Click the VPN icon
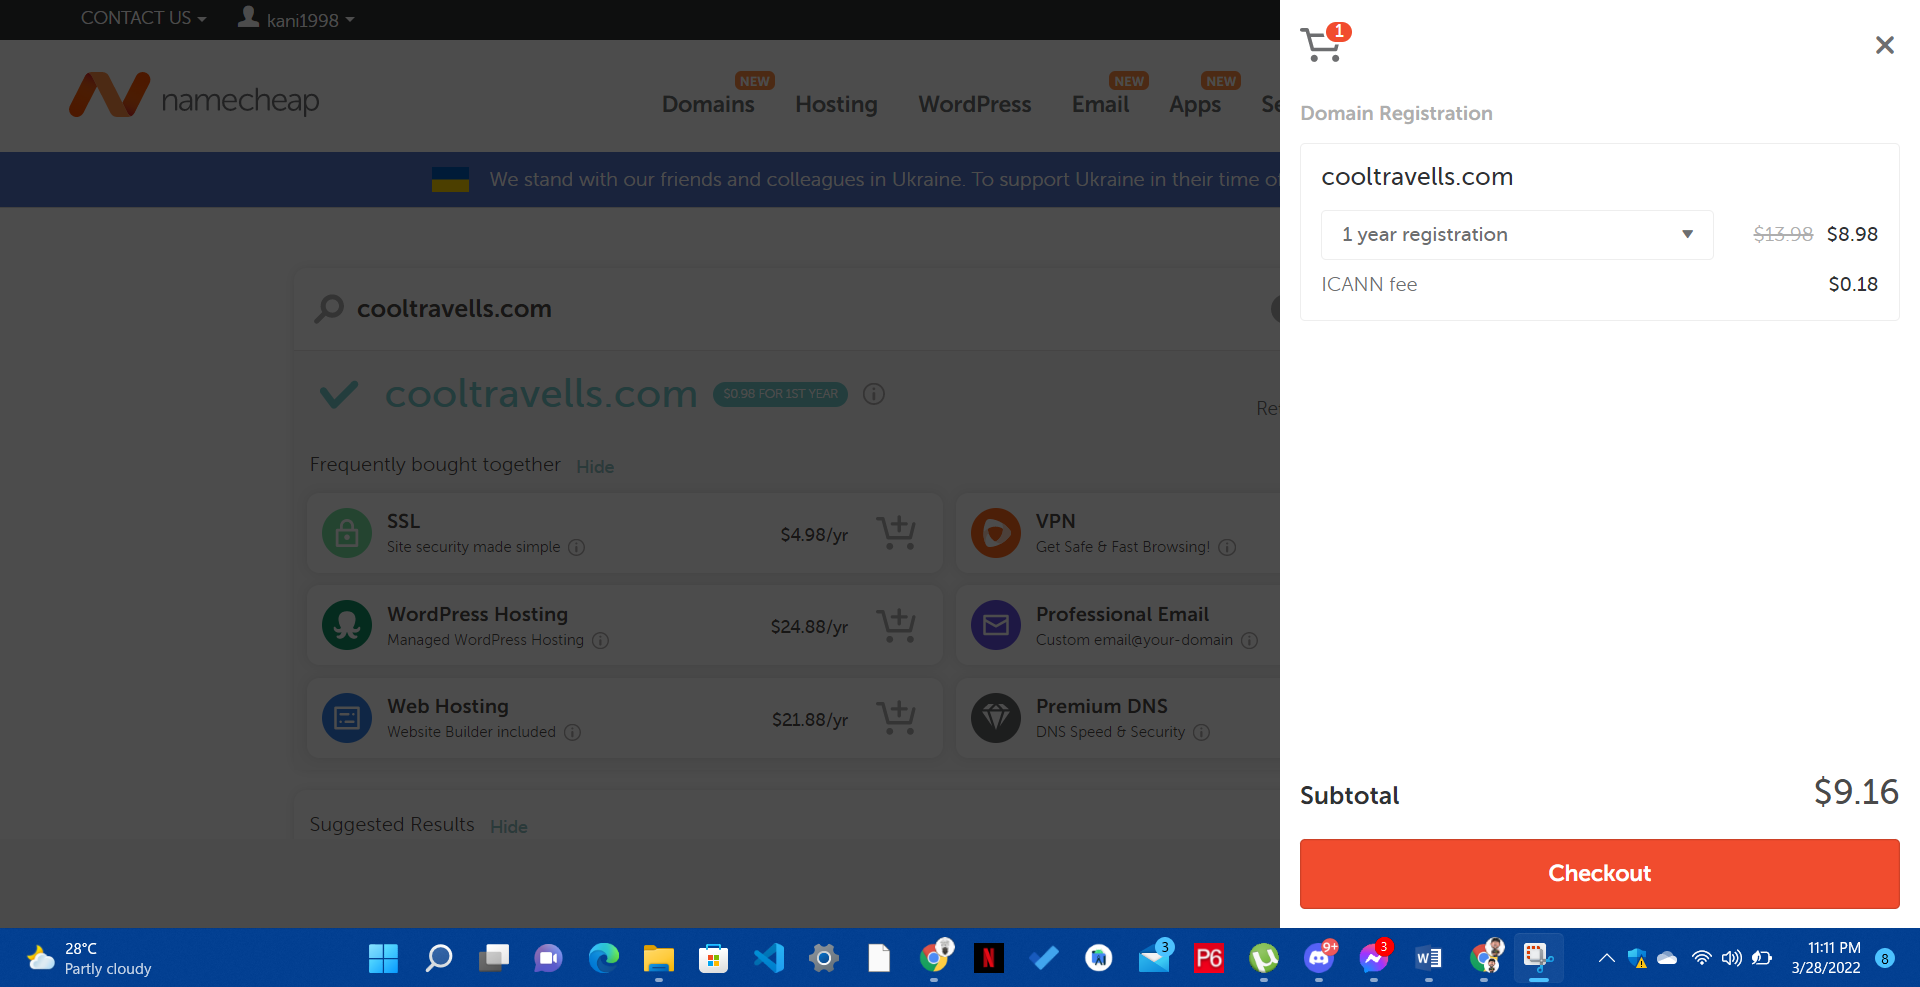Screen dimensions: 1920x987 click(x=996, y=533)
